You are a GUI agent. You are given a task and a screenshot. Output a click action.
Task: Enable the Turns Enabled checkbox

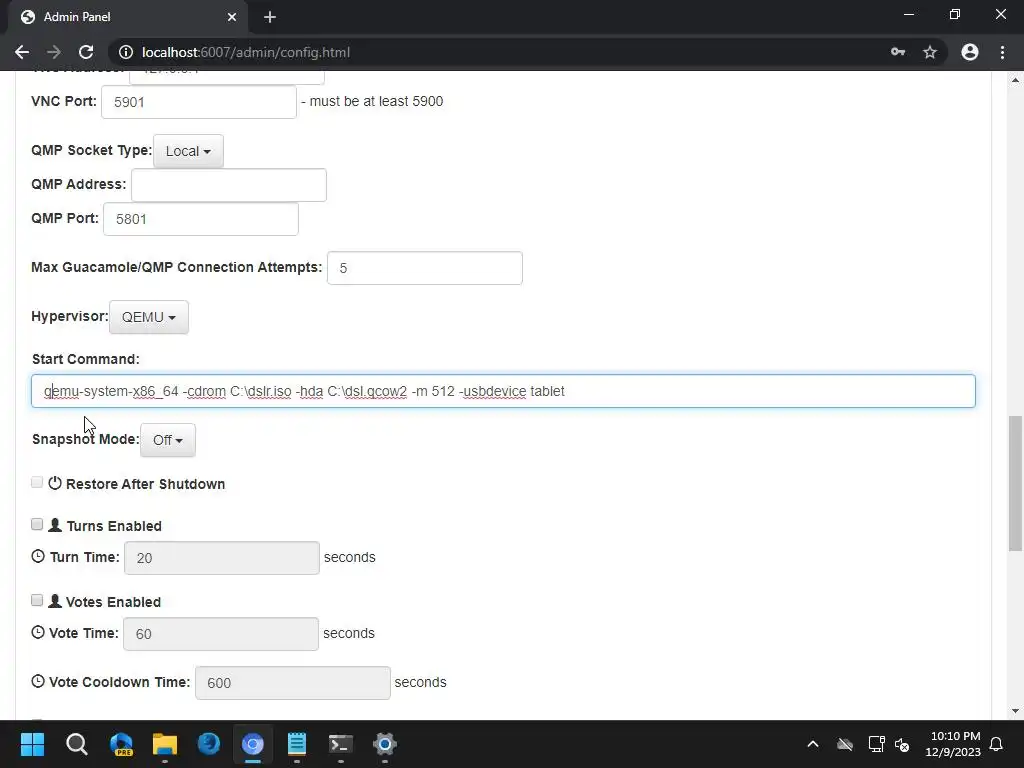pyautogui.click(x=37, y=524)
